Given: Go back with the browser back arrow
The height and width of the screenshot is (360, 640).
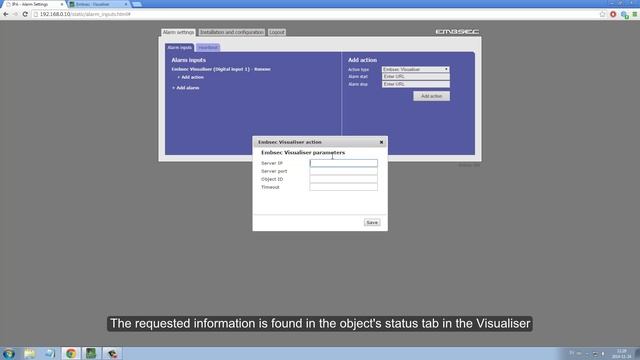Looking at the screenshot, I should click(x=6, y=14).
